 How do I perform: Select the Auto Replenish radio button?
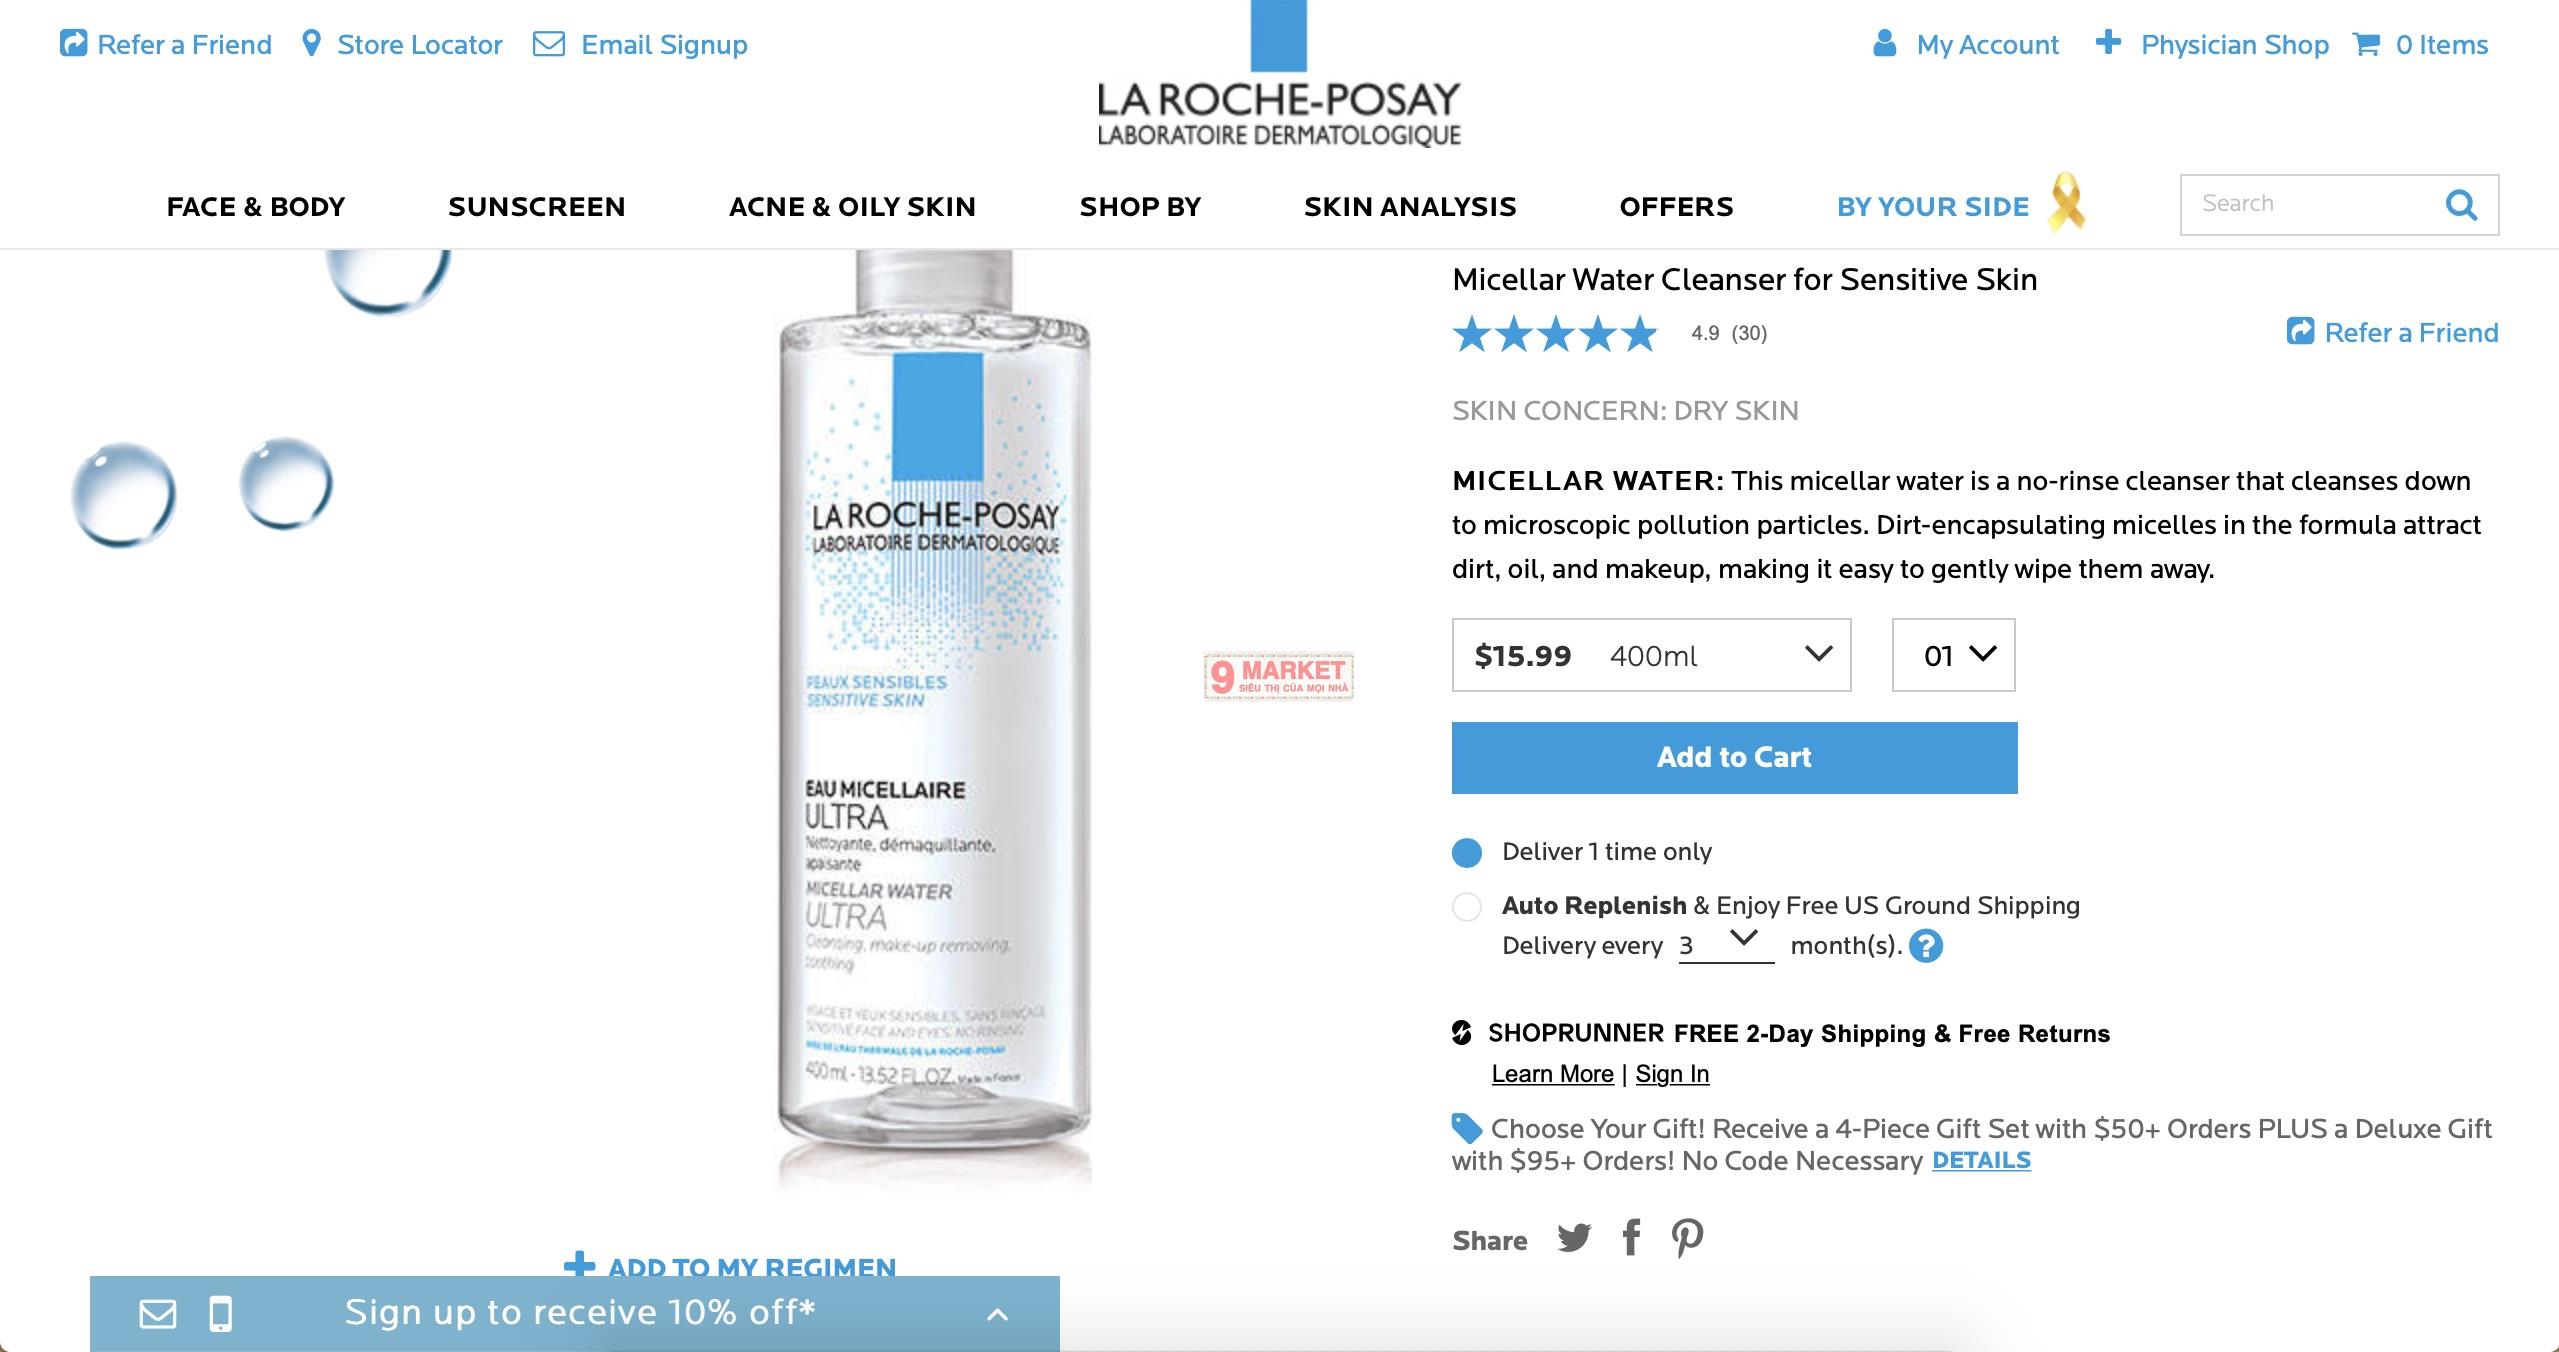tap(1467, 907)
